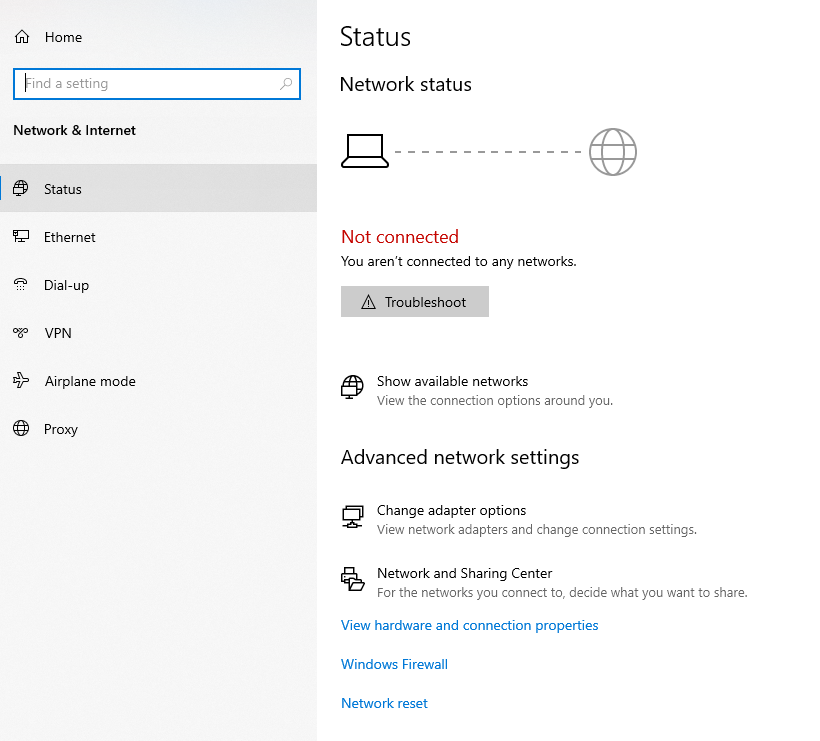The image size is (820, 741).
Task: Click the Show available networks icon
Action: coord(352,388)
